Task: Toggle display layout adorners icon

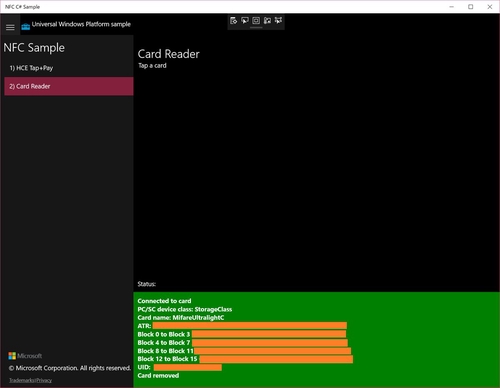Action: (256, 21)
